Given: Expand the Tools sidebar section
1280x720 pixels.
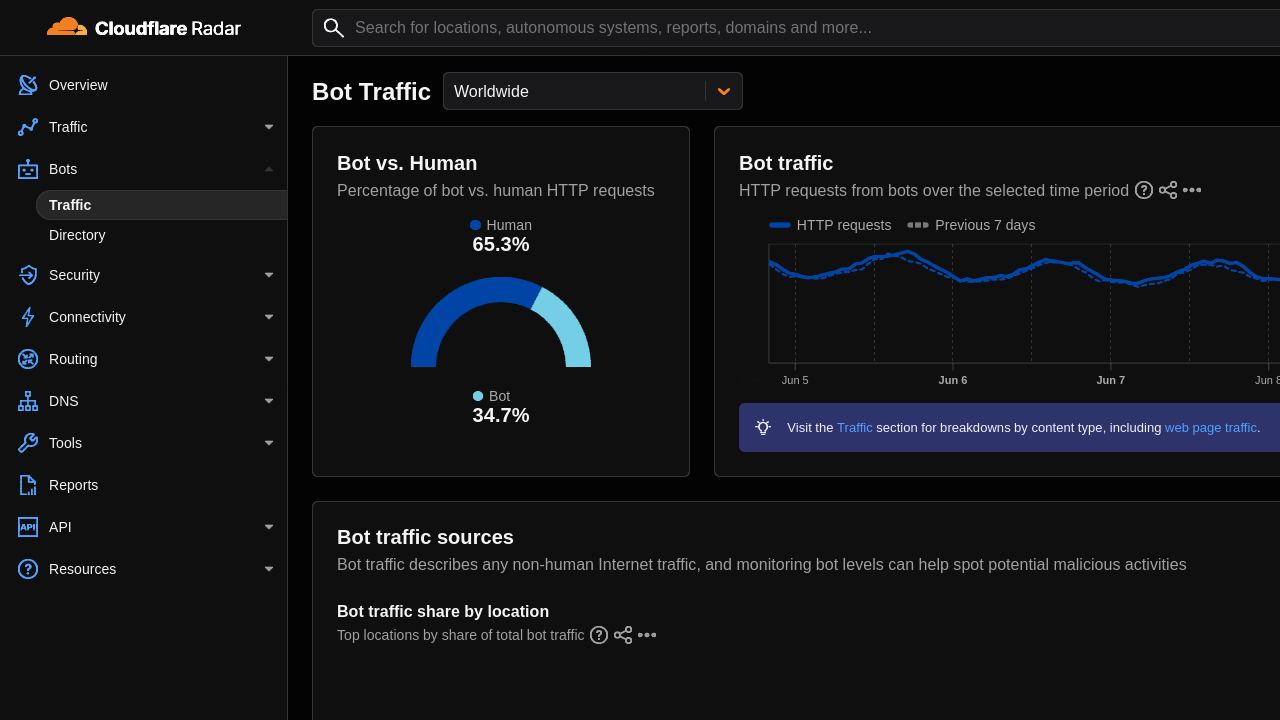Looking at the screenshot, I should tap(269, 443).
